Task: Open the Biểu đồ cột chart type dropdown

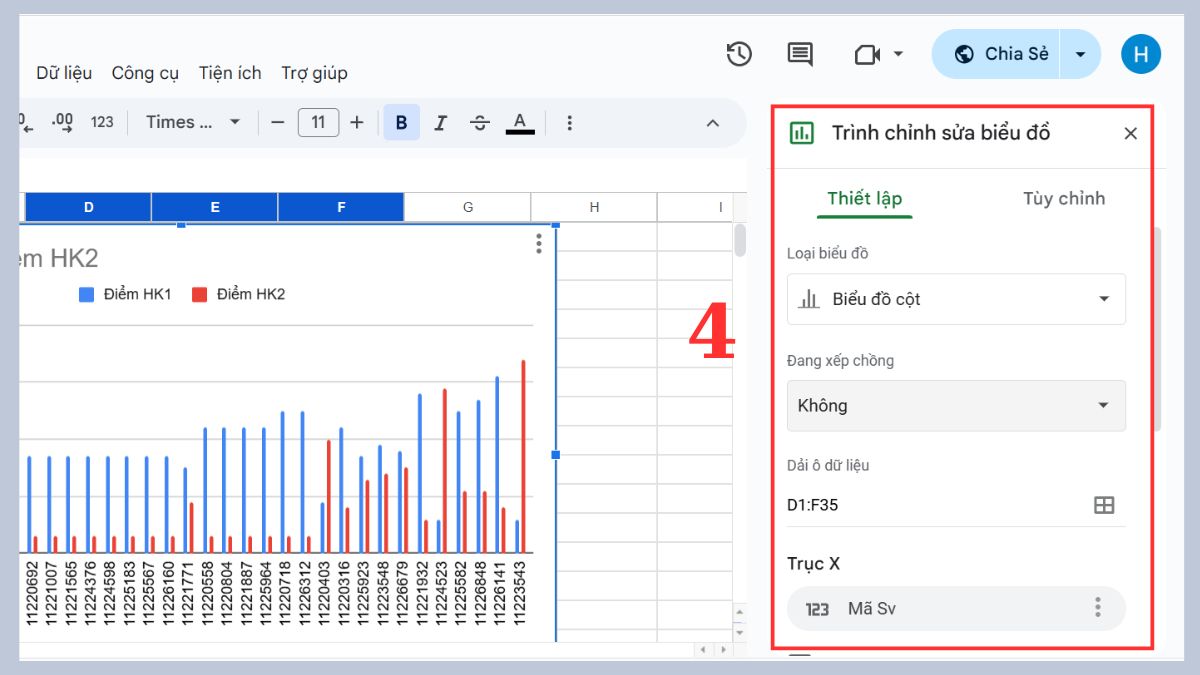Action: point(956,299)
